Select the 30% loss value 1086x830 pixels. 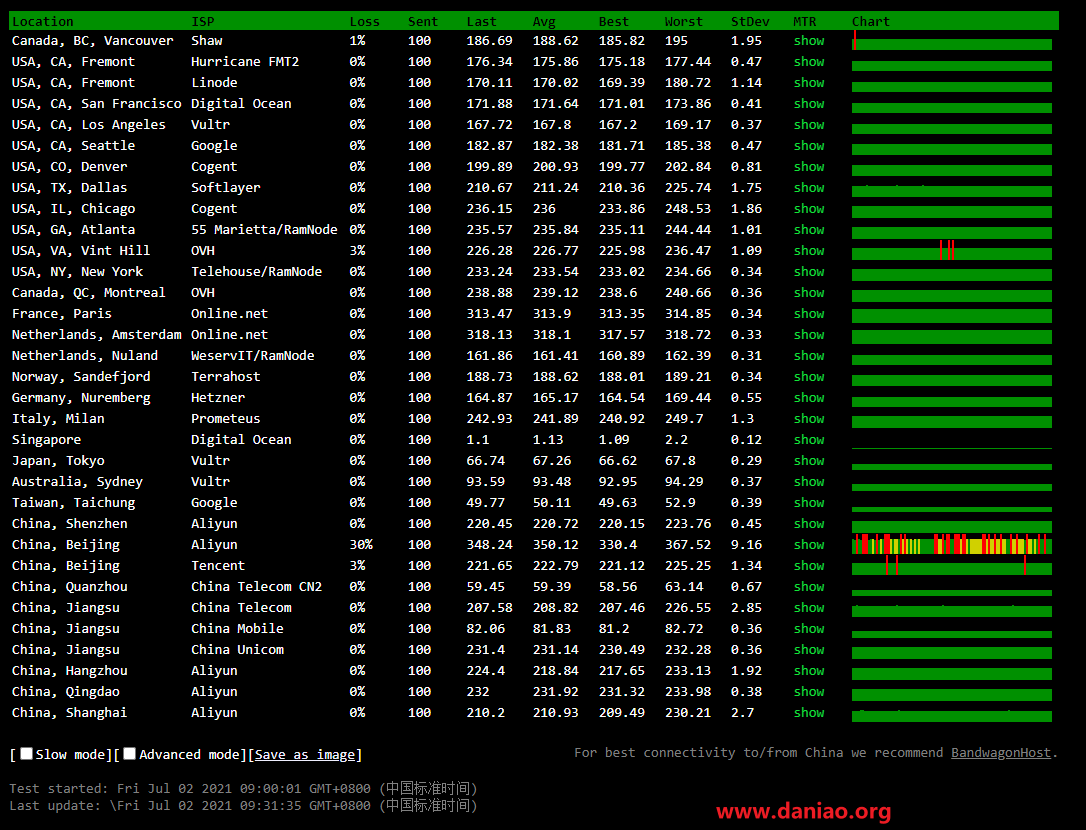pyautogui.click(x=361, y=545)
